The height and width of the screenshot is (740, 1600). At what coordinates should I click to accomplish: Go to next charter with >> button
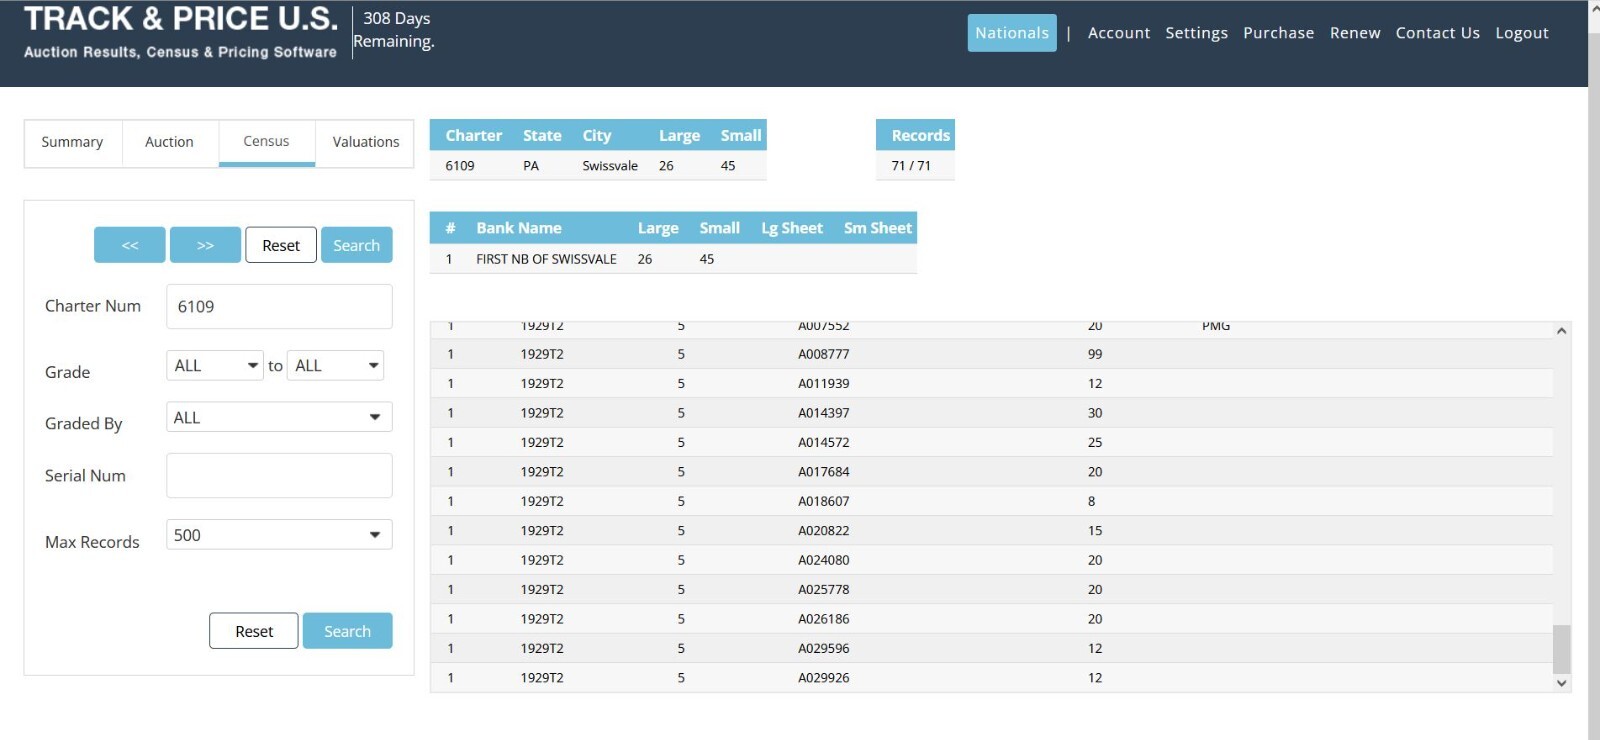tap(205, 245)
